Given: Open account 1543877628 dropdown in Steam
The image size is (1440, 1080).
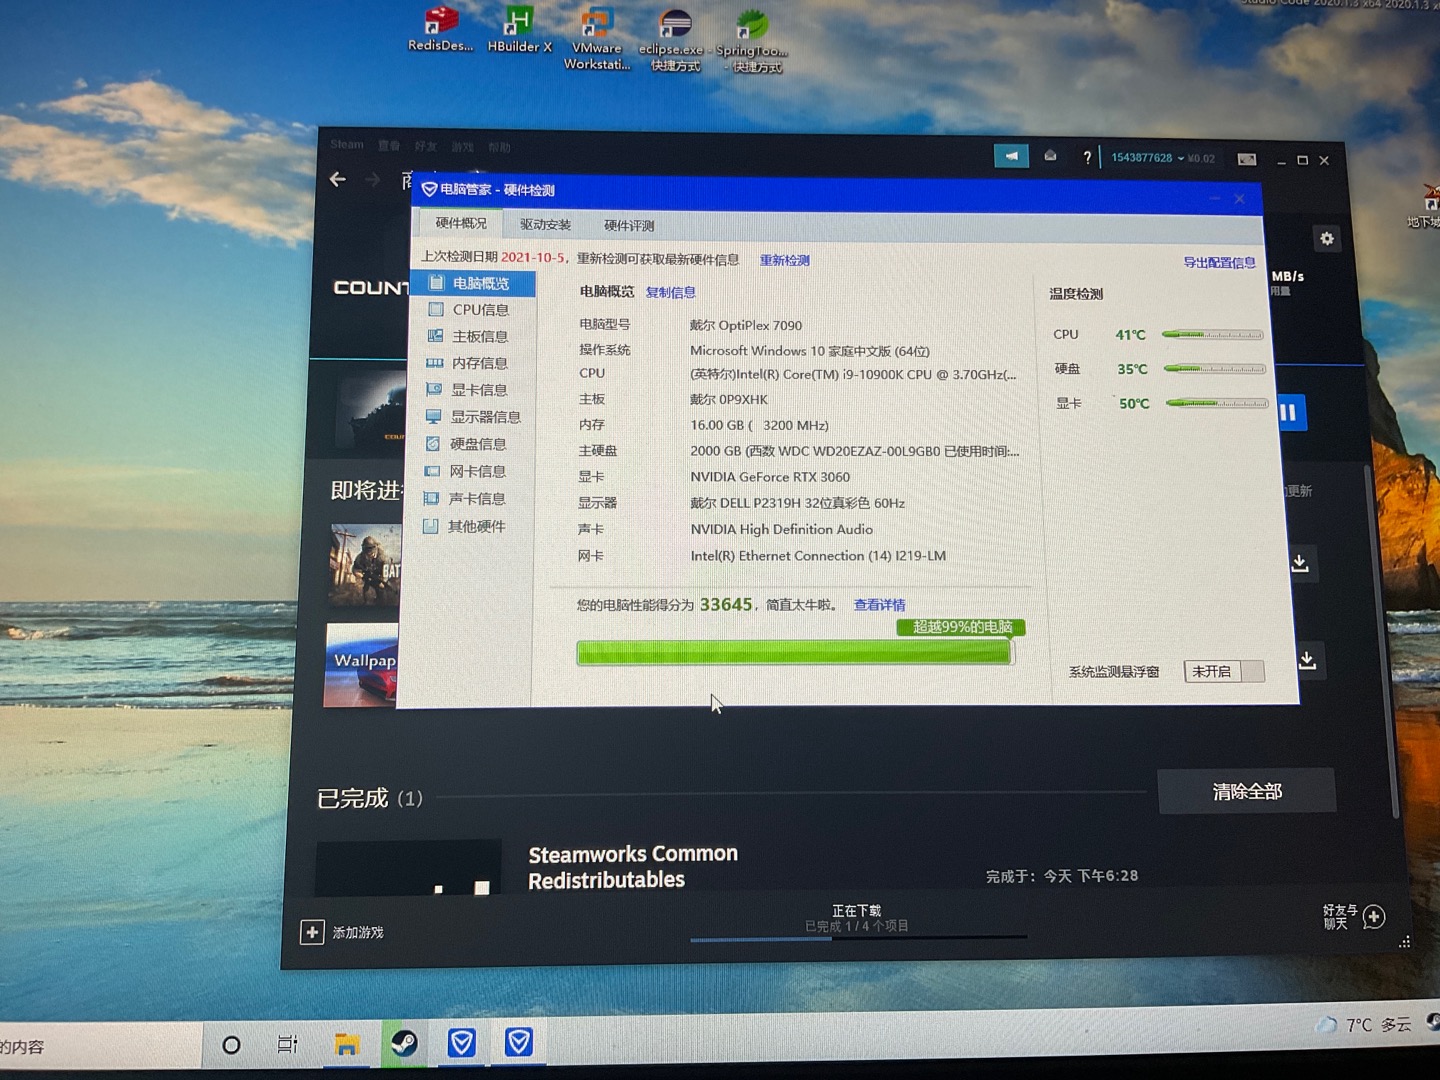Looking at the screenshot, I should pyautogui.click(x=1148, y=158).
